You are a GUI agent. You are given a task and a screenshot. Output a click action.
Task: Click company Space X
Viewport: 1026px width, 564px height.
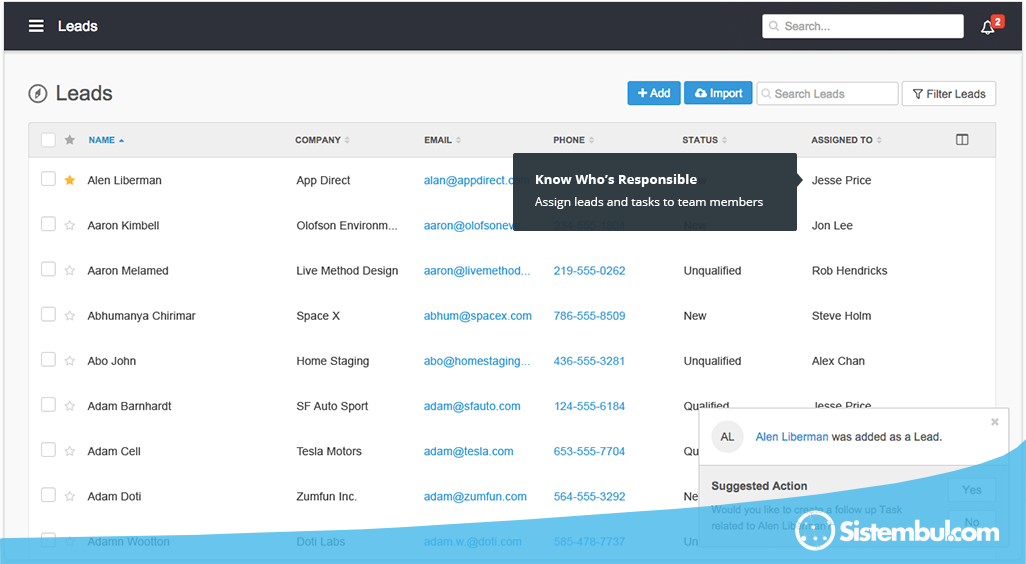[x=318, y=315]
